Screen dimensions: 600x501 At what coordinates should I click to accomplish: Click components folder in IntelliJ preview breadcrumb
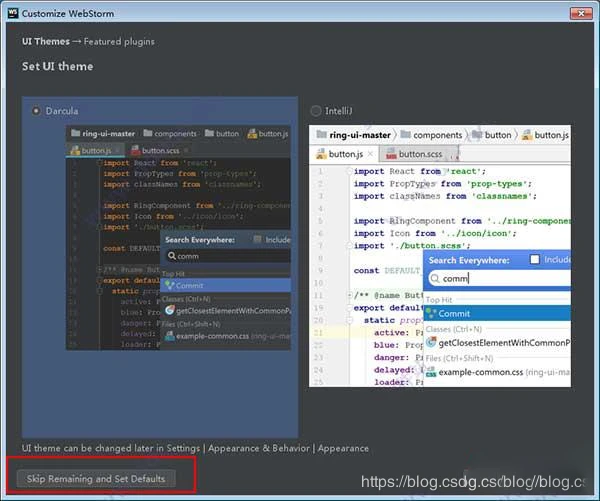pos(431,135)
